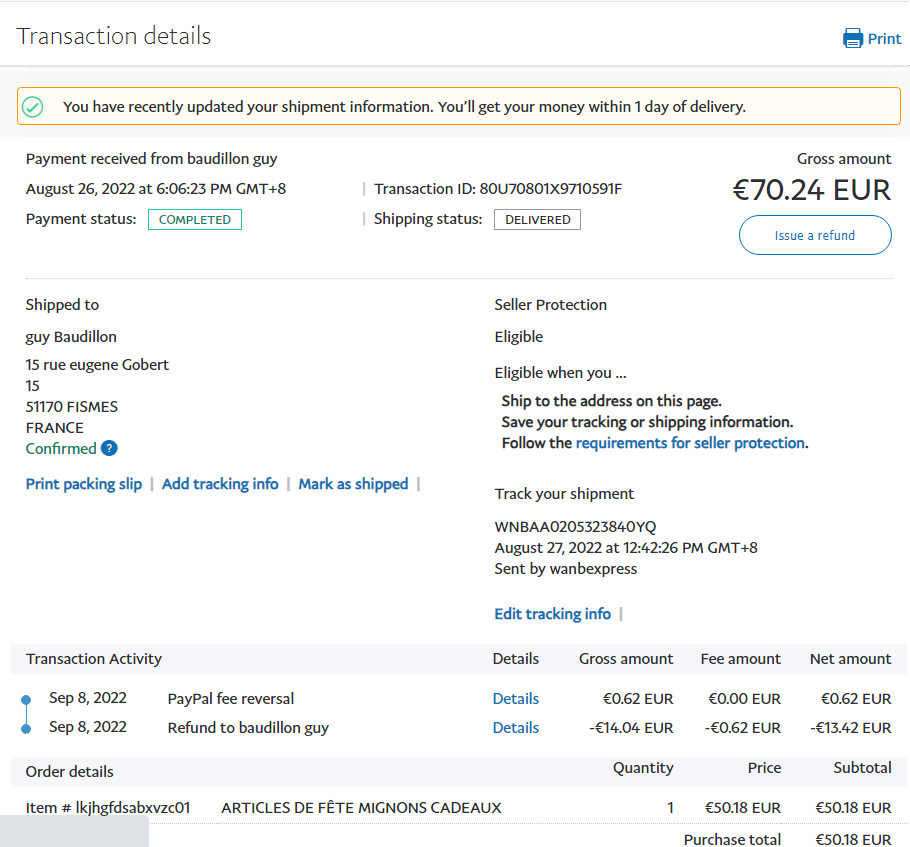910x847 pixels.
Task: Click the Print text link
Action: [884, 39]
